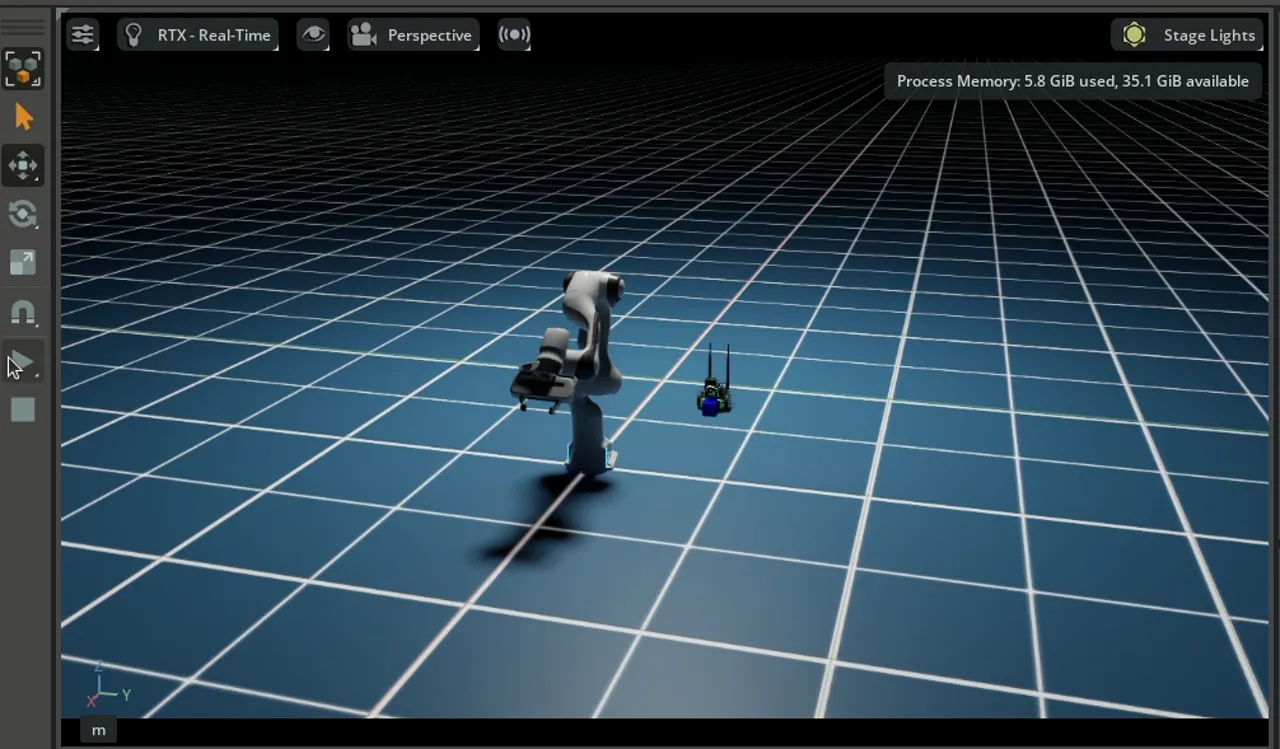This screenshot has height=749, width=1280.
Task: Click the lightbulb icon beside RTX label
Action: tap(133, 35)
